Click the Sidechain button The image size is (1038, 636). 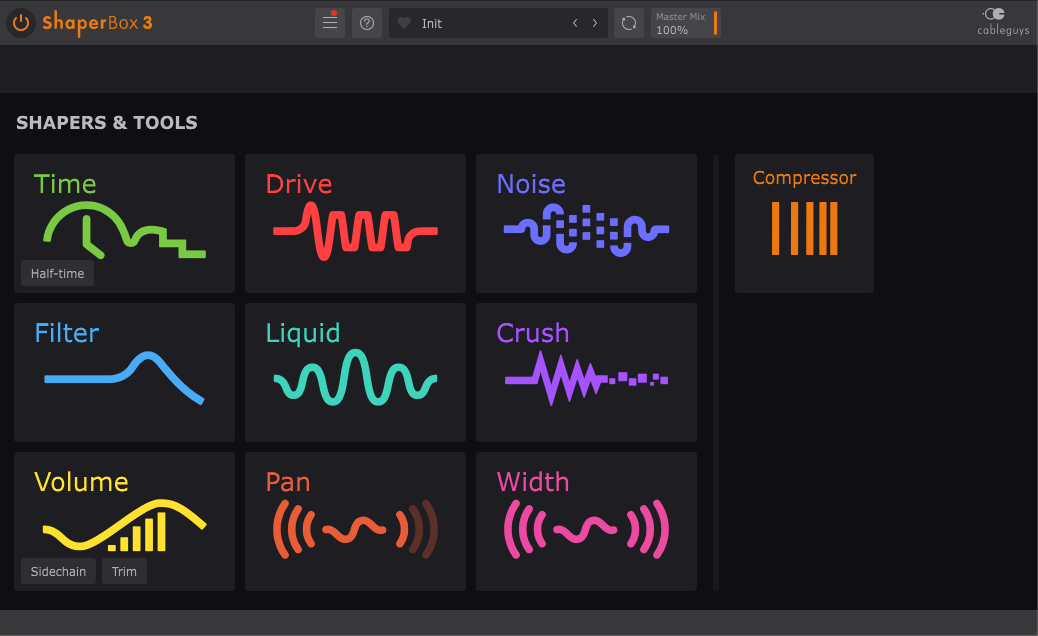coord(58,571)
